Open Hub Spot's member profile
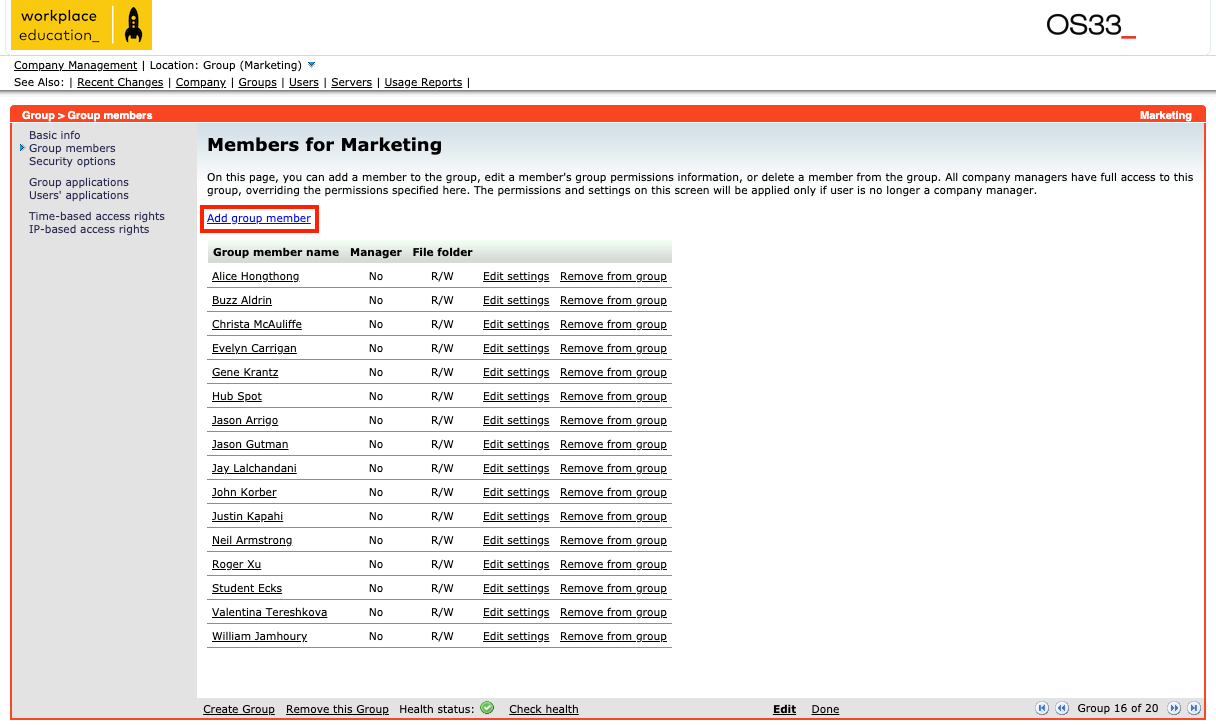The width and height of the screenshot is (1216, 725). tap(237, 396)
